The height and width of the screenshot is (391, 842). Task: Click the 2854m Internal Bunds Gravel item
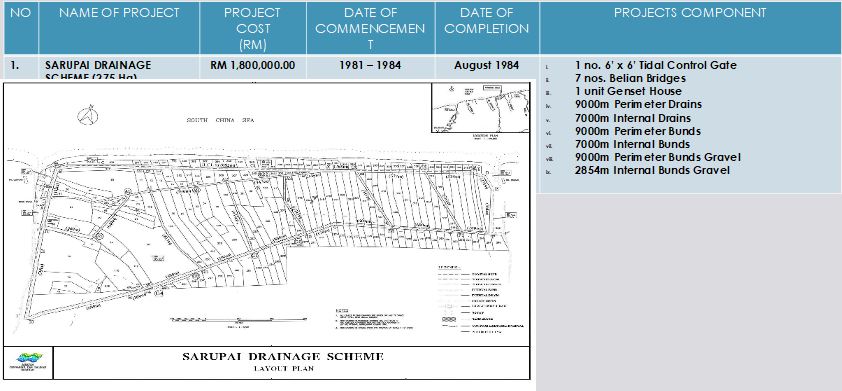(x=652, y=170)
